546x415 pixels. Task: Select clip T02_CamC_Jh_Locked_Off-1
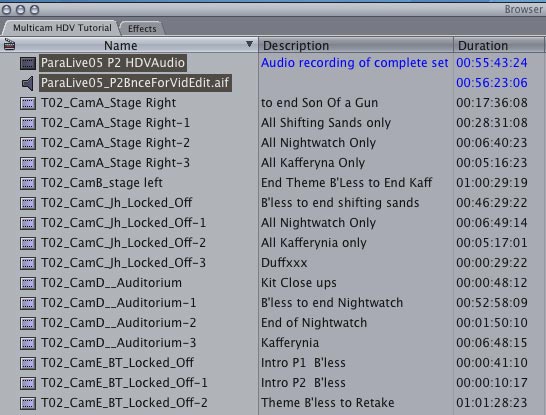pyautogui.click(x=123, y=223)
